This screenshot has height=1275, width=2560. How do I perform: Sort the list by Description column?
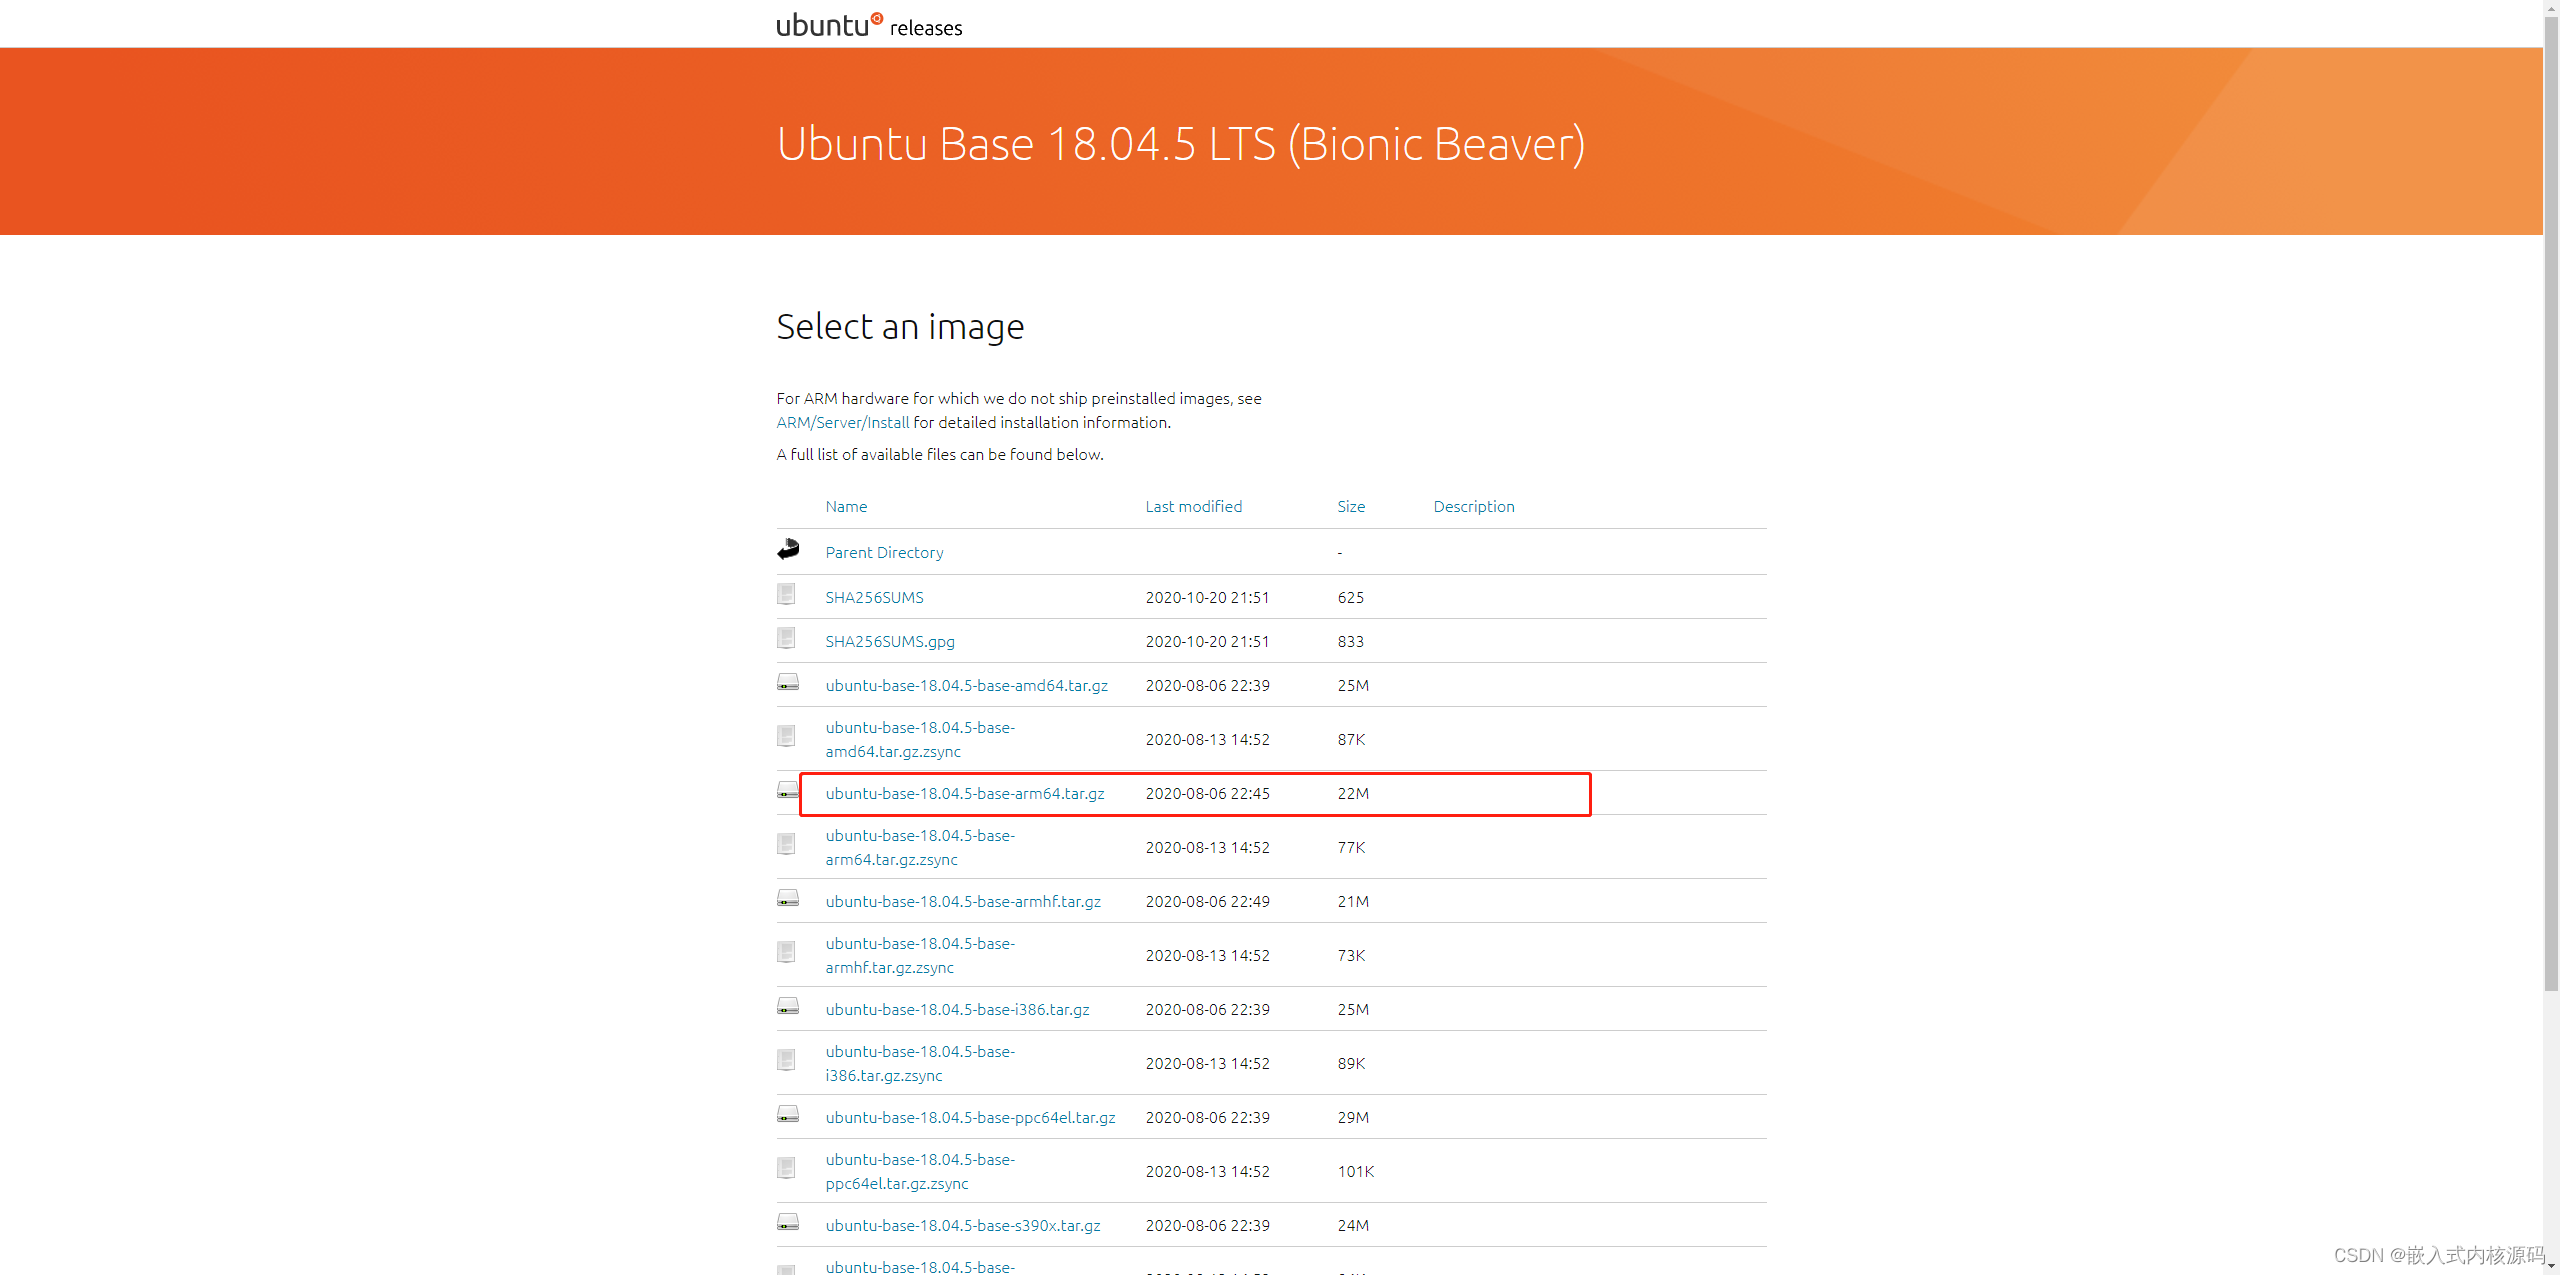[x=1474, y=506]
